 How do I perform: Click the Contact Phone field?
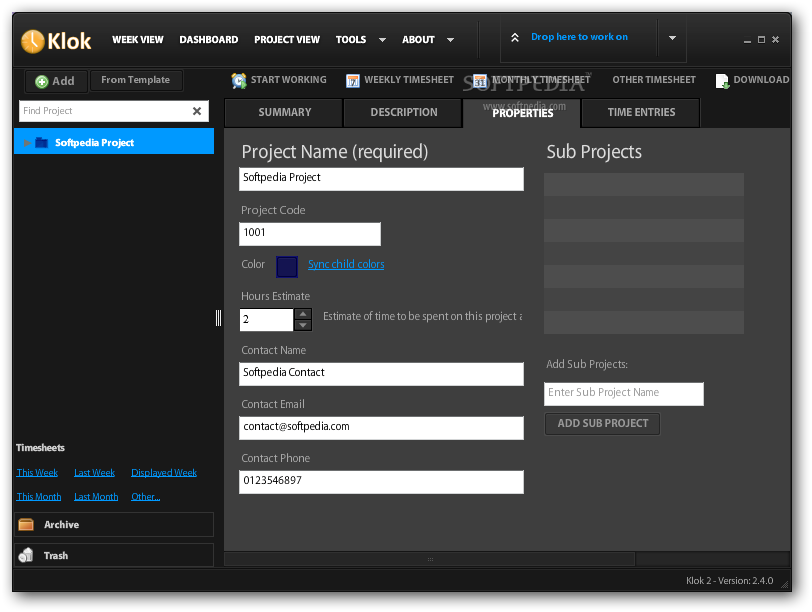click(381, 482)
